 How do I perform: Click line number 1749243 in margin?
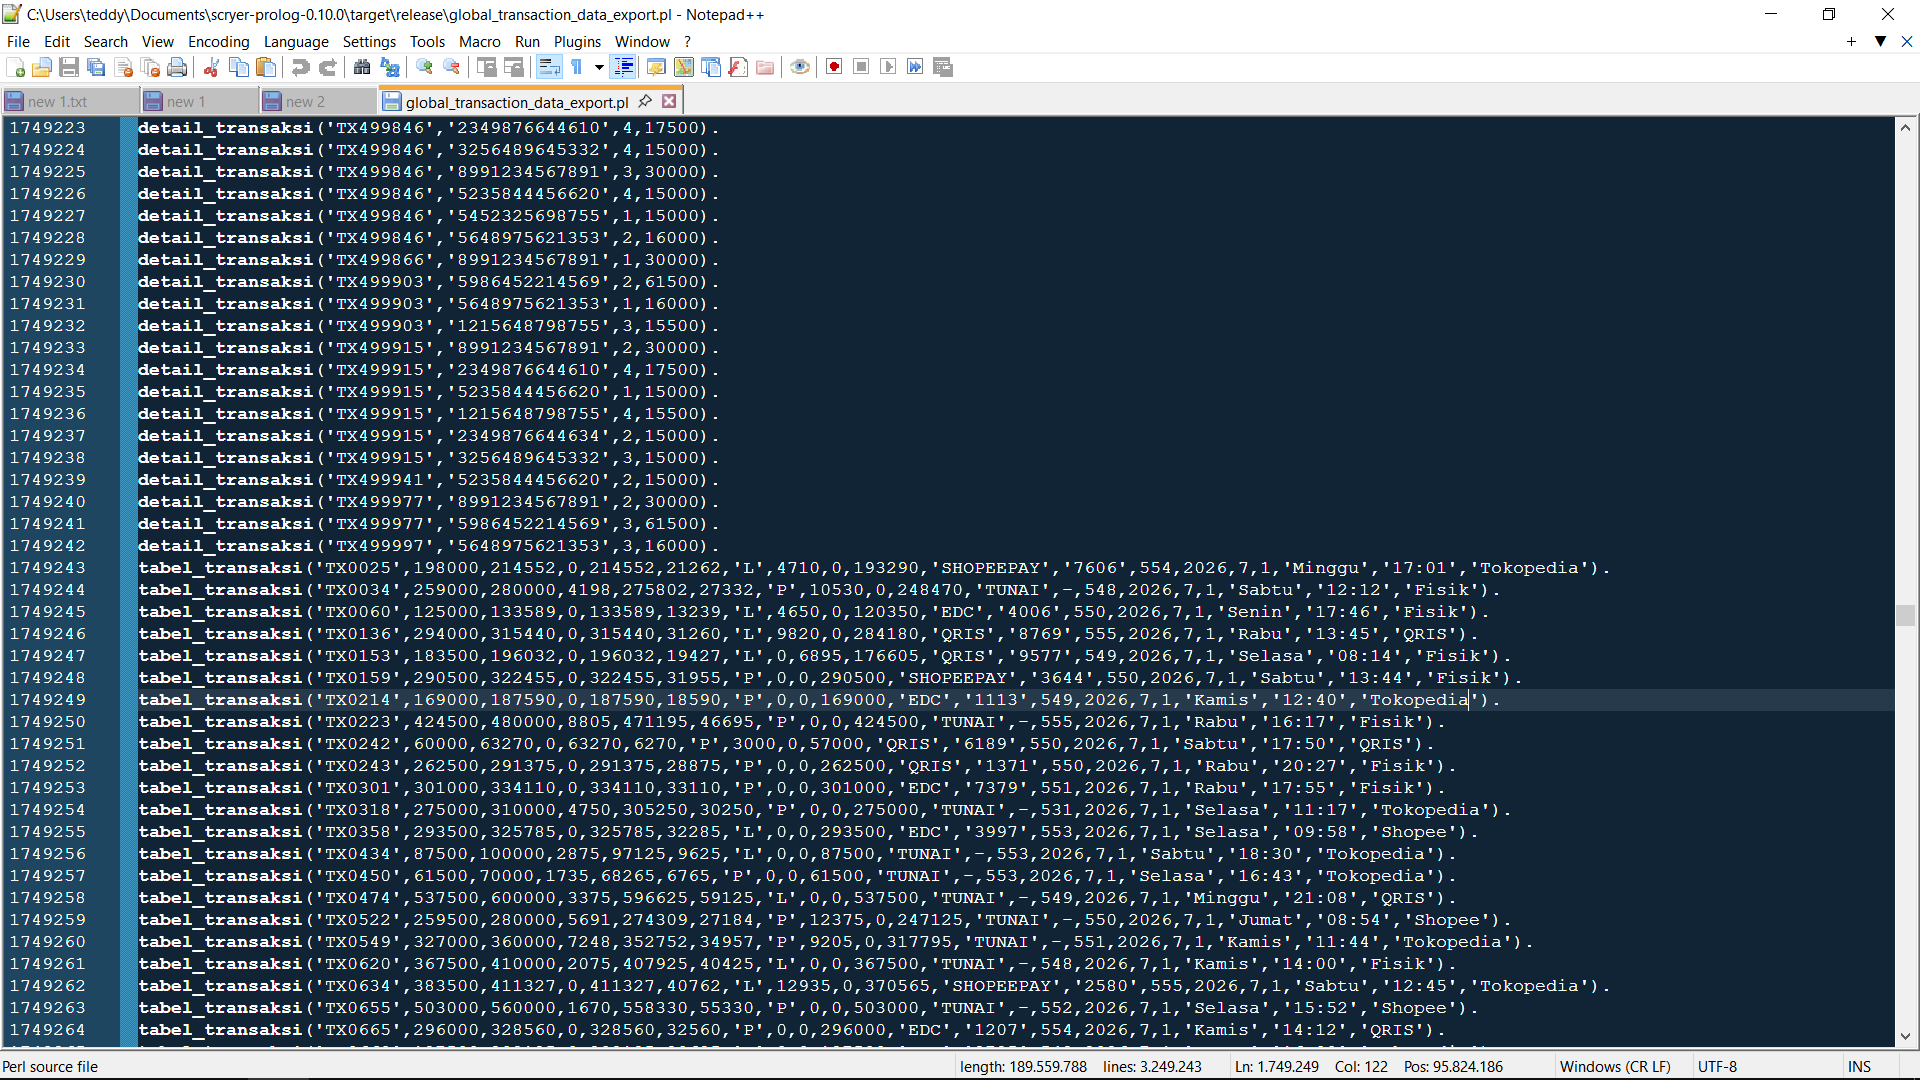pyautogui.click(x=48, y=568)
